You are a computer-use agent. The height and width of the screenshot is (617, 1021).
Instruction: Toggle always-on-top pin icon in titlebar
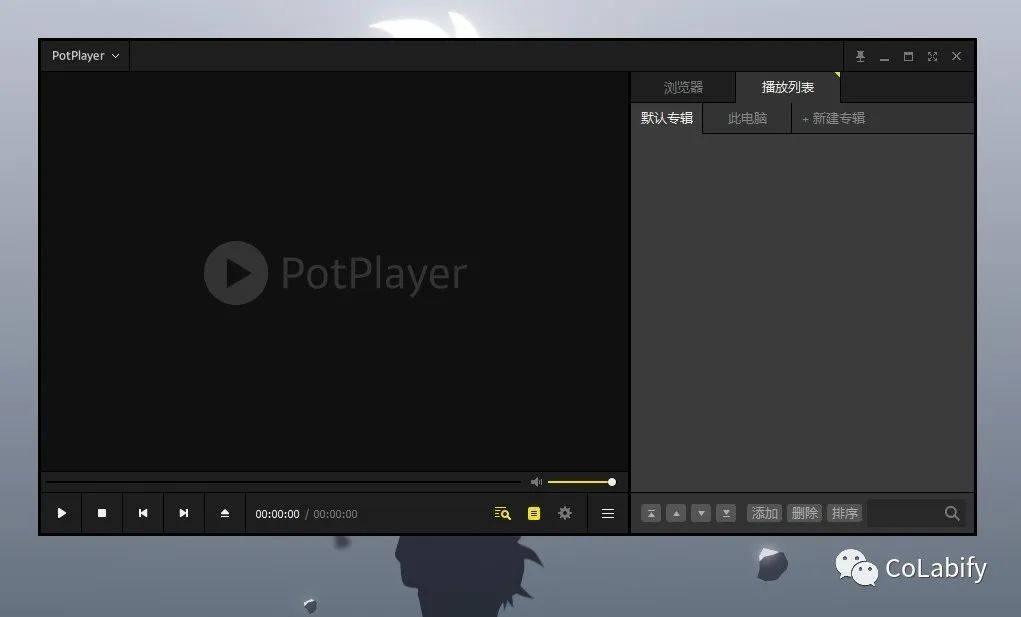860,56
